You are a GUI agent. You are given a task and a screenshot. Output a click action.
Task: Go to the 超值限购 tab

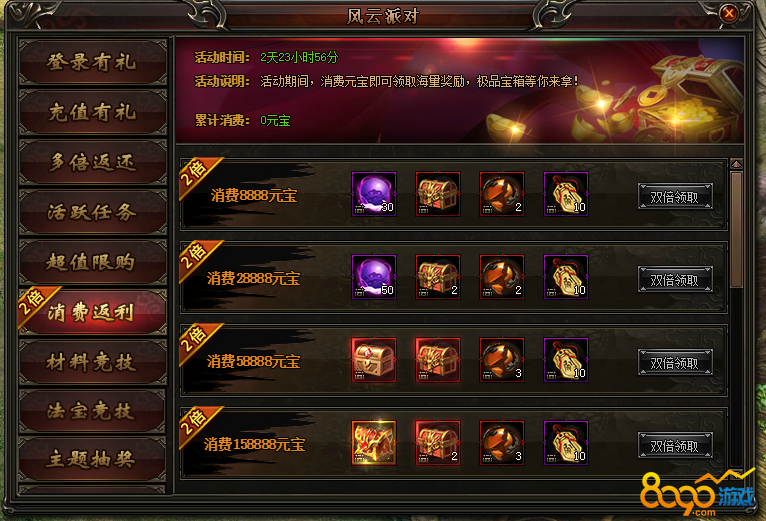92,262
